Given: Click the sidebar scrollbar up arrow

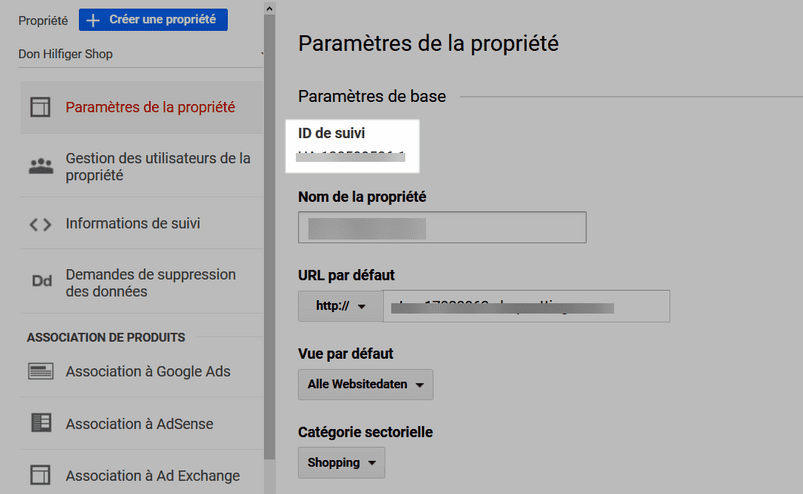Looking at the screenshot, I should pos(269,9).
